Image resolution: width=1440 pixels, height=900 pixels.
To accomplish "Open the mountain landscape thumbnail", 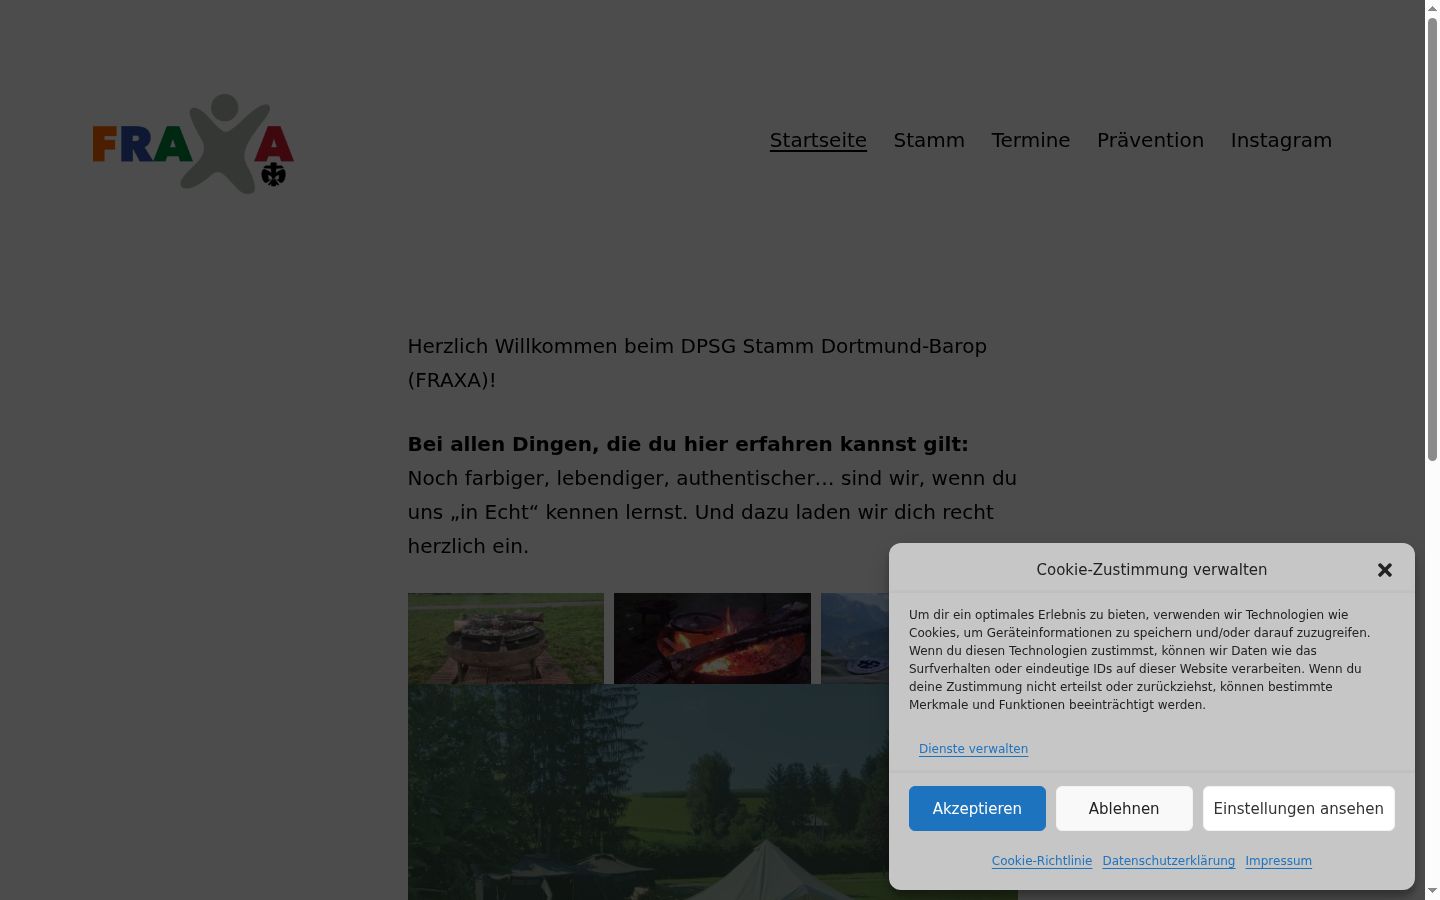I will click(855, 638).
